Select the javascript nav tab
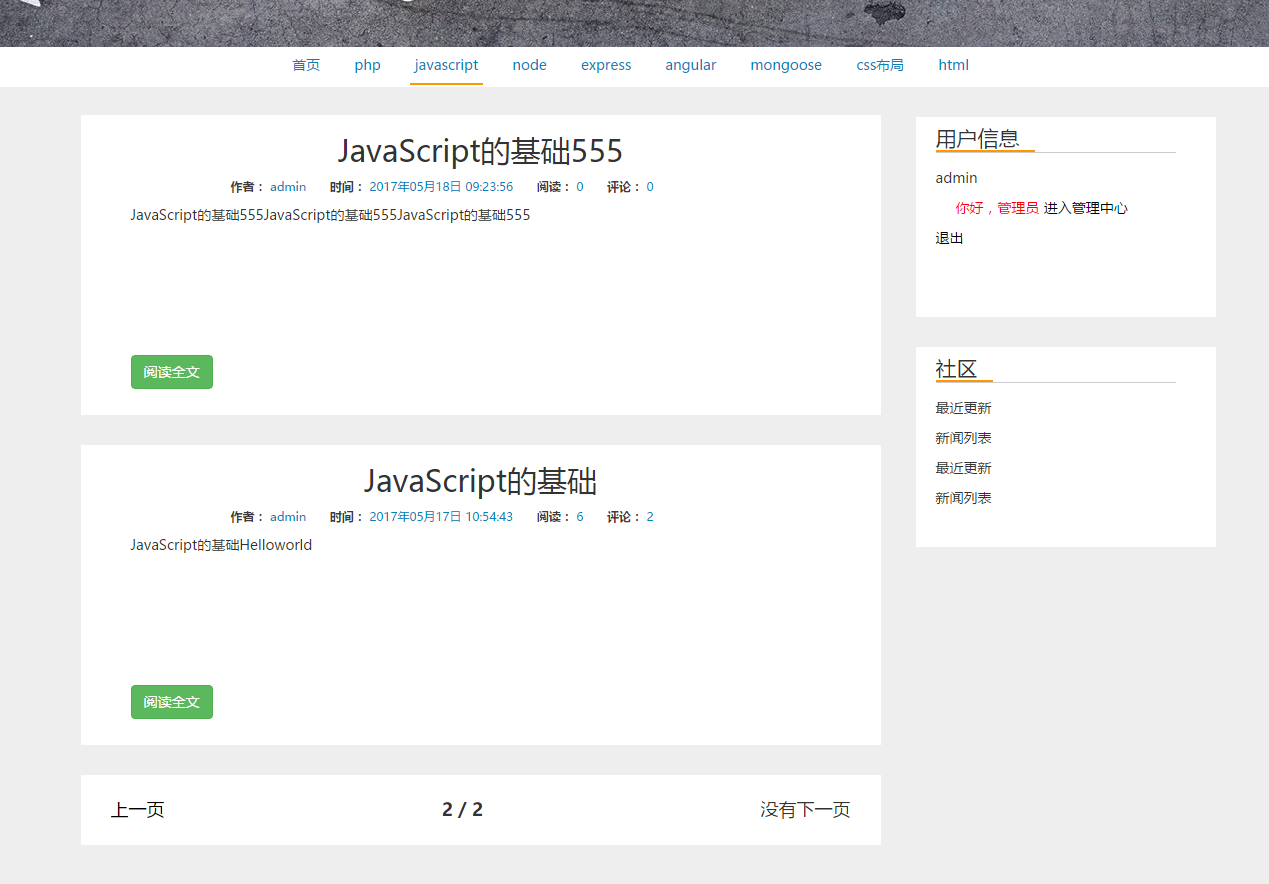The image size is (1269, 884). pyautogui.click(x=446, y=65)
